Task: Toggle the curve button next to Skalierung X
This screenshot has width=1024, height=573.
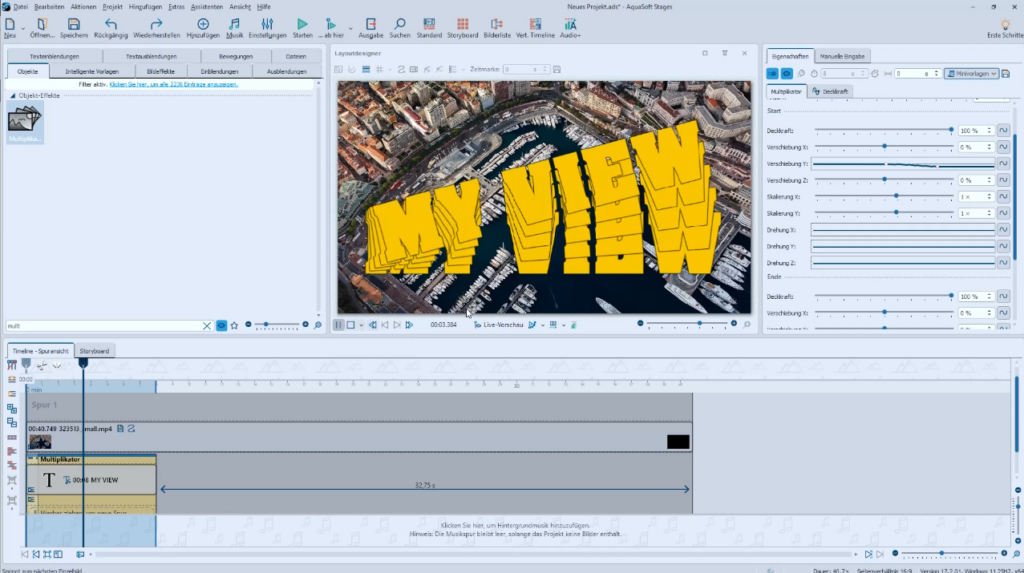Action: 1002,197
